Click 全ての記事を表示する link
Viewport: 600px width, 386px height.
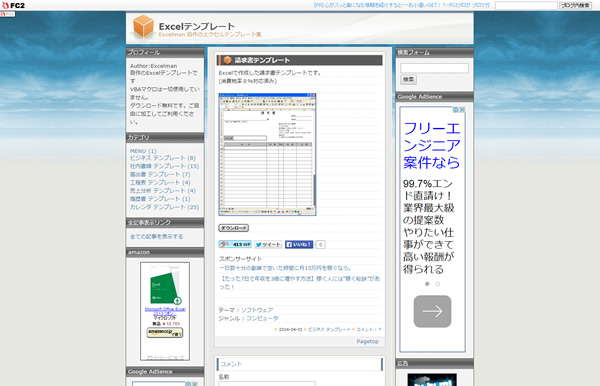pos(157,236)
